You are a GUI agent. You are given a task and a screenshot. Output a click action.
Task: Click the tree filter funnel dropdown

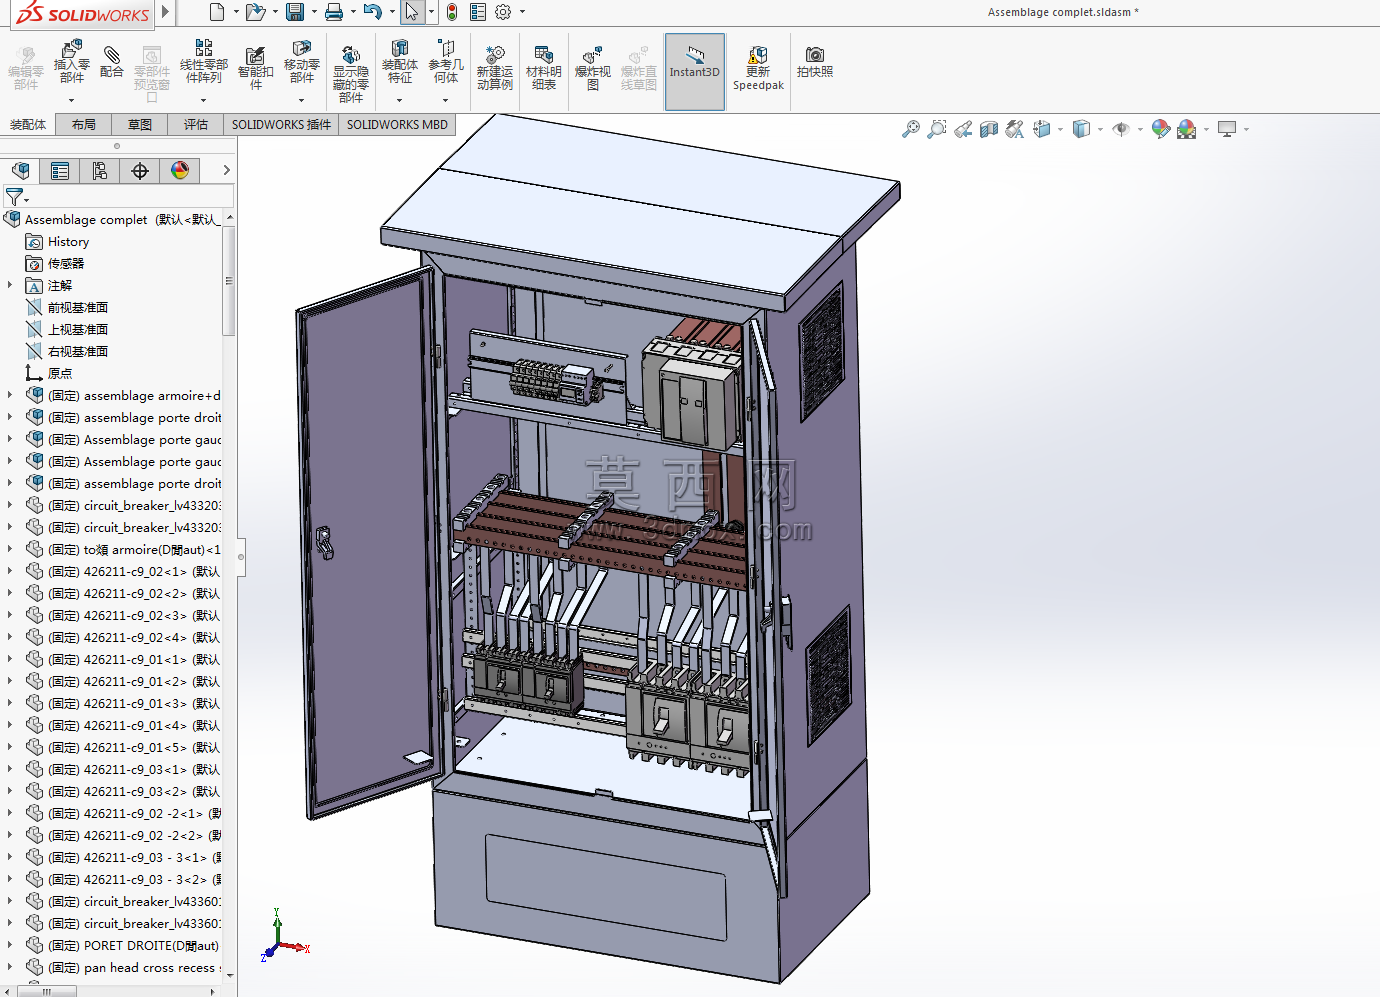[17, 197]
